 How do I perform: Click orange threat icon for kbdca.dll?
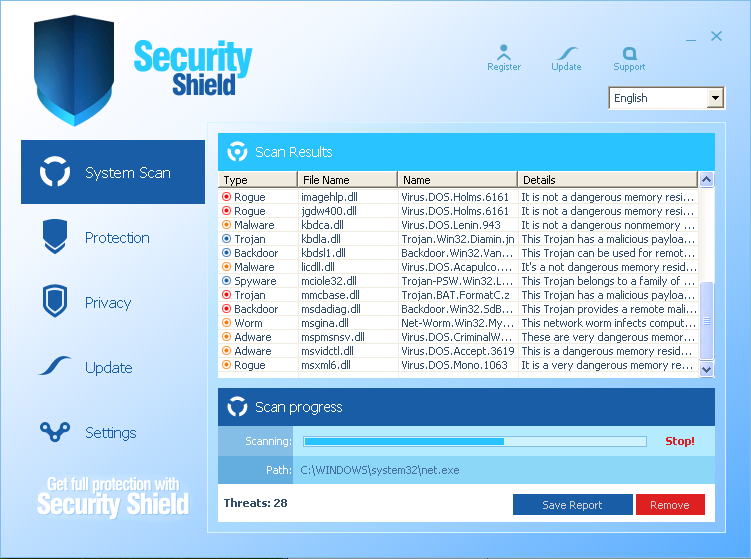click(227, 224)
